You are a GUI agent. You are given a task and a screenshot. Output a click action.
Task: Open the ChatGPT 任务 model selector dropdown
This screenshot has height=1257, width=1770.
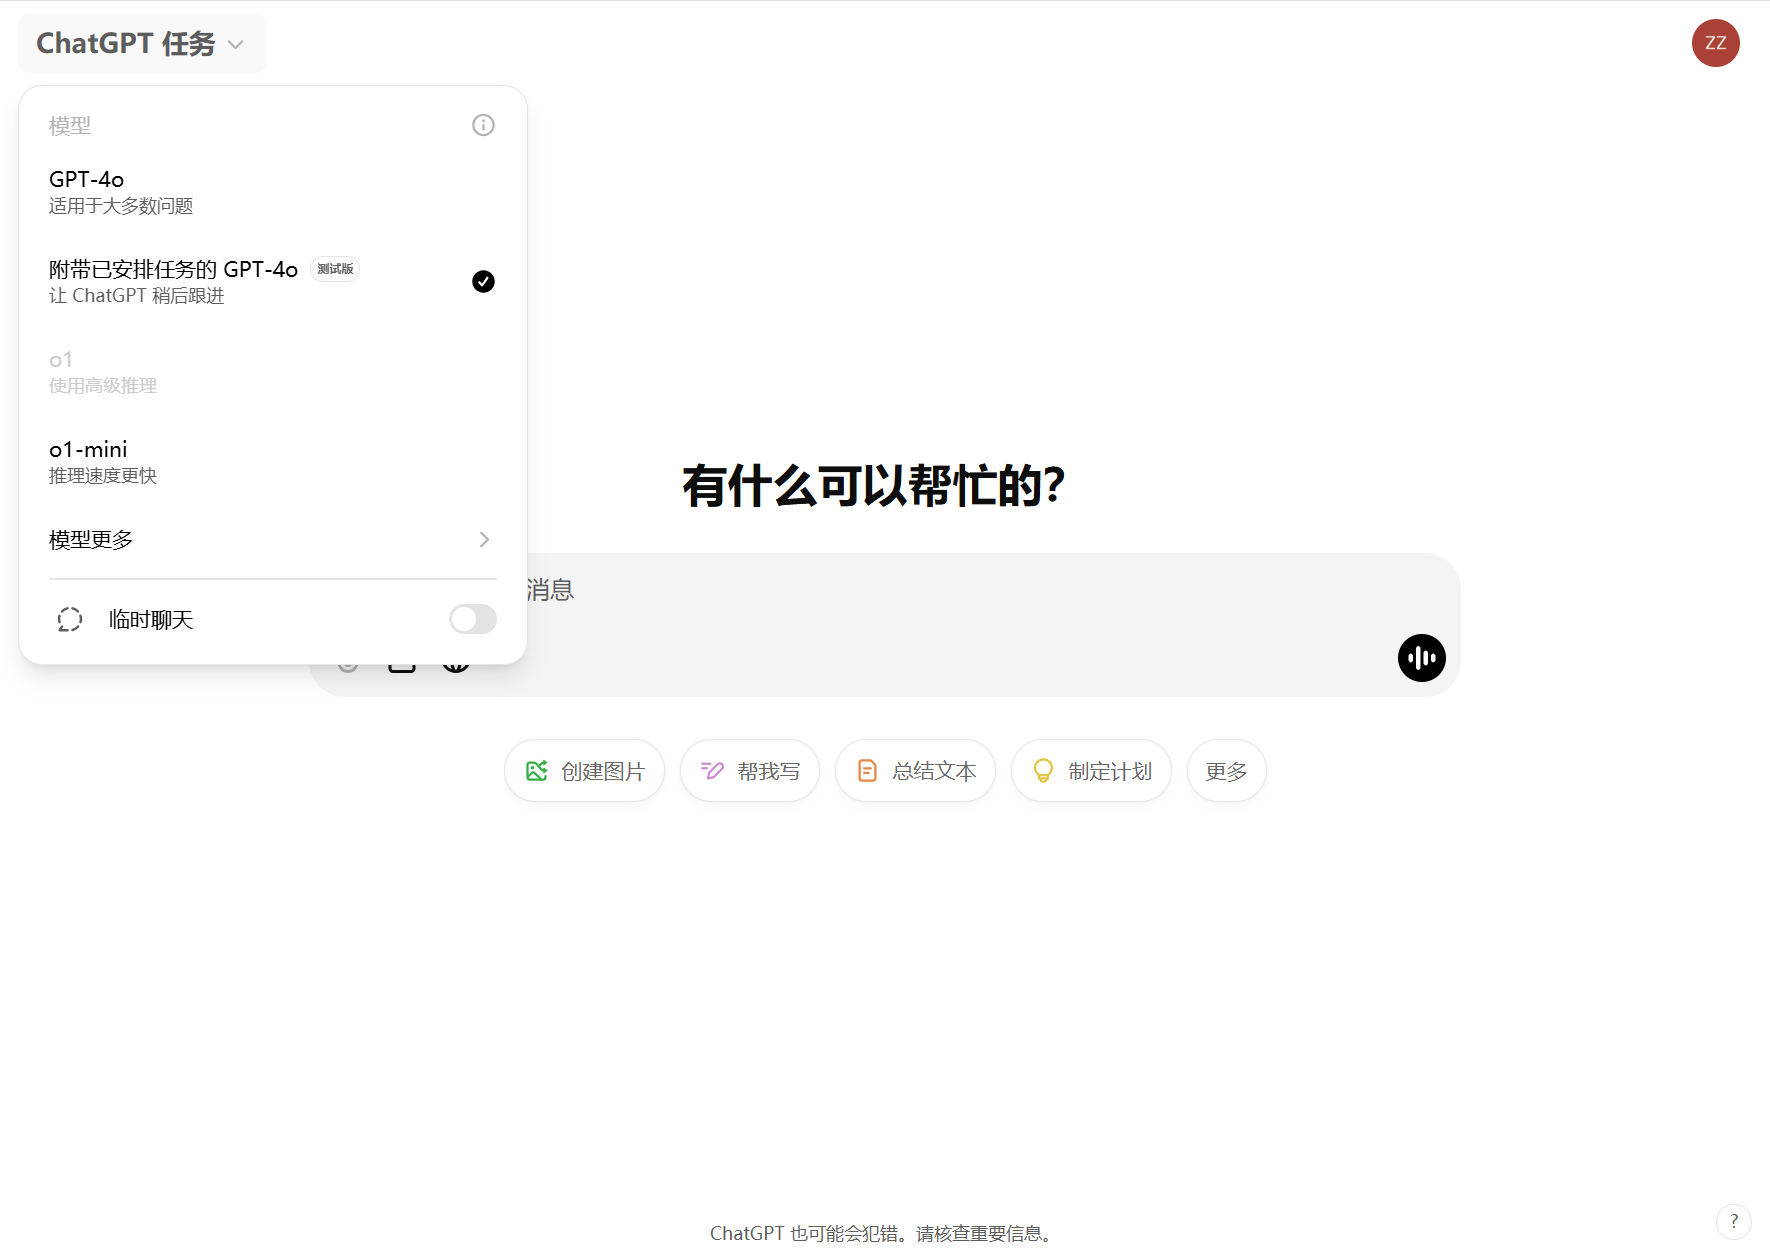tap(142, 43)
